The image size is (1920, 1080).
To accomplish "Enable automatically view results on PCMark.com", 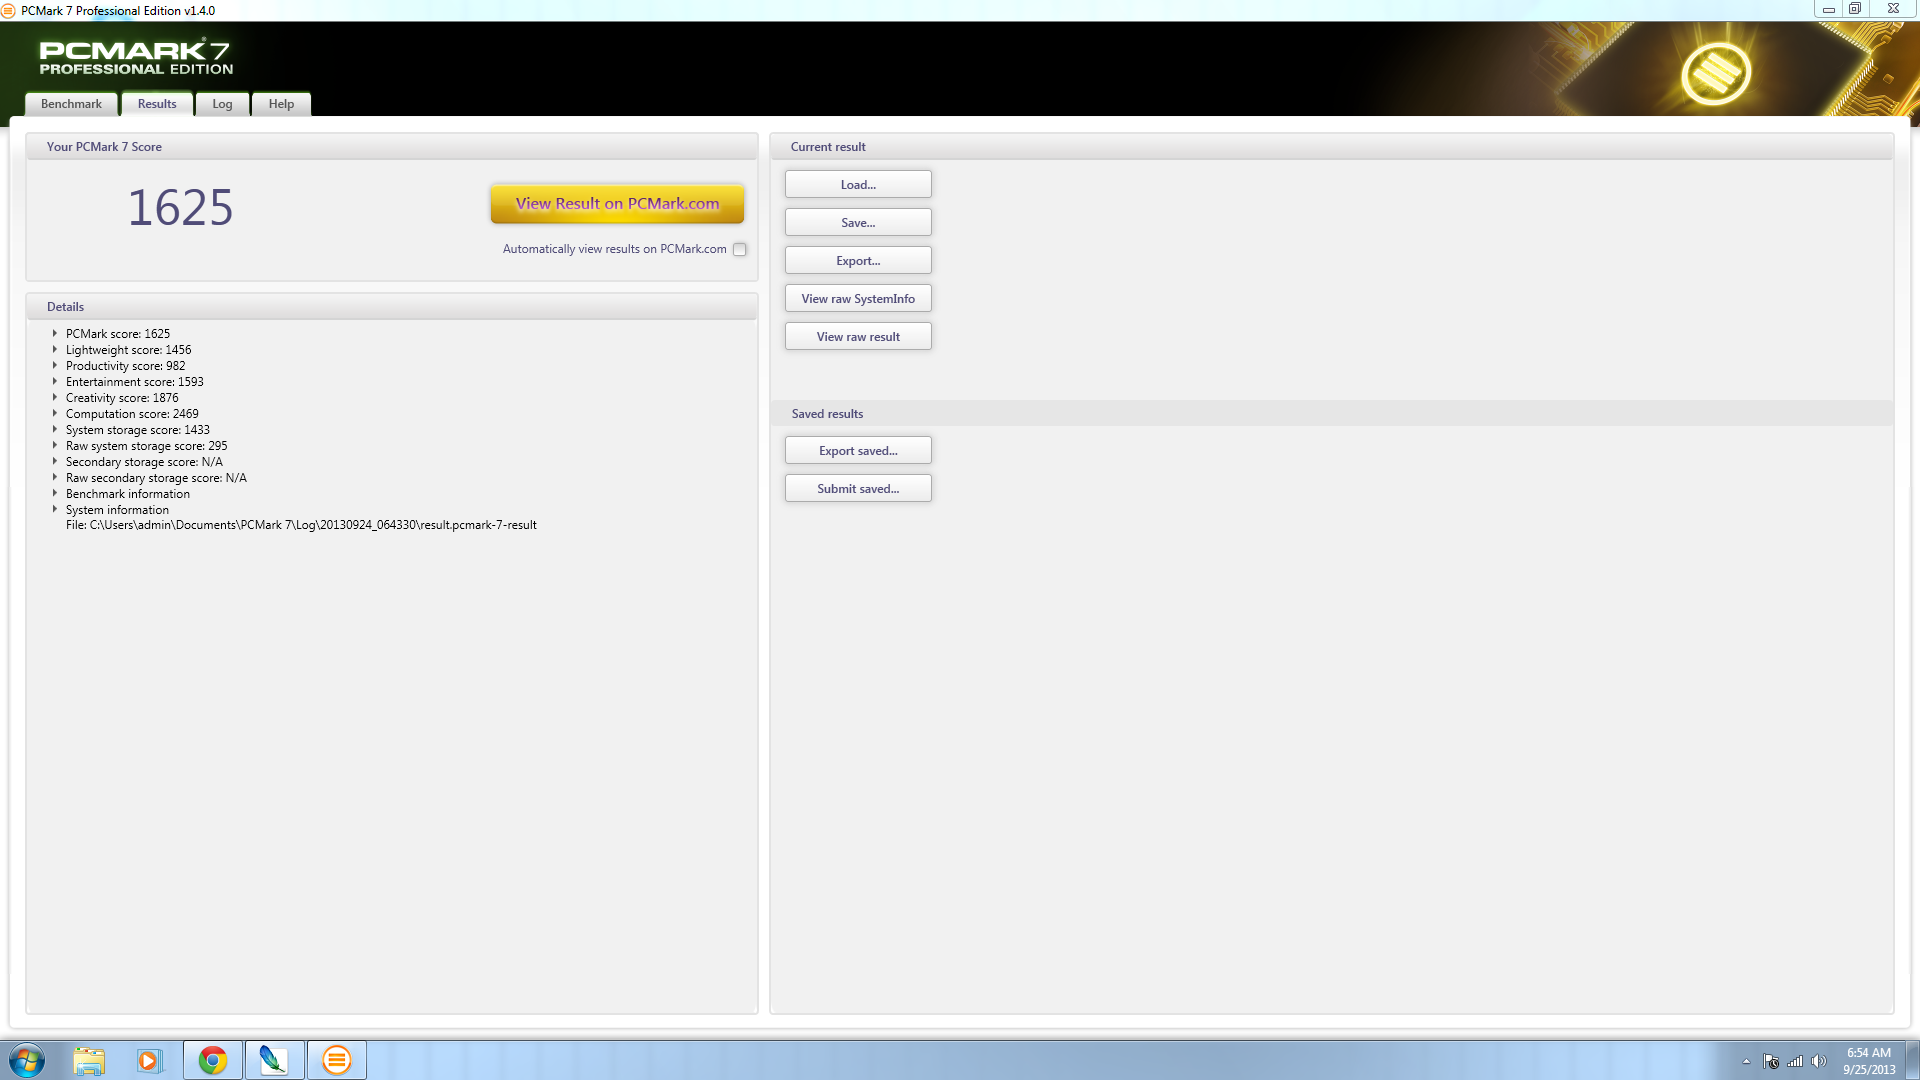I will [x=739, y=250].
